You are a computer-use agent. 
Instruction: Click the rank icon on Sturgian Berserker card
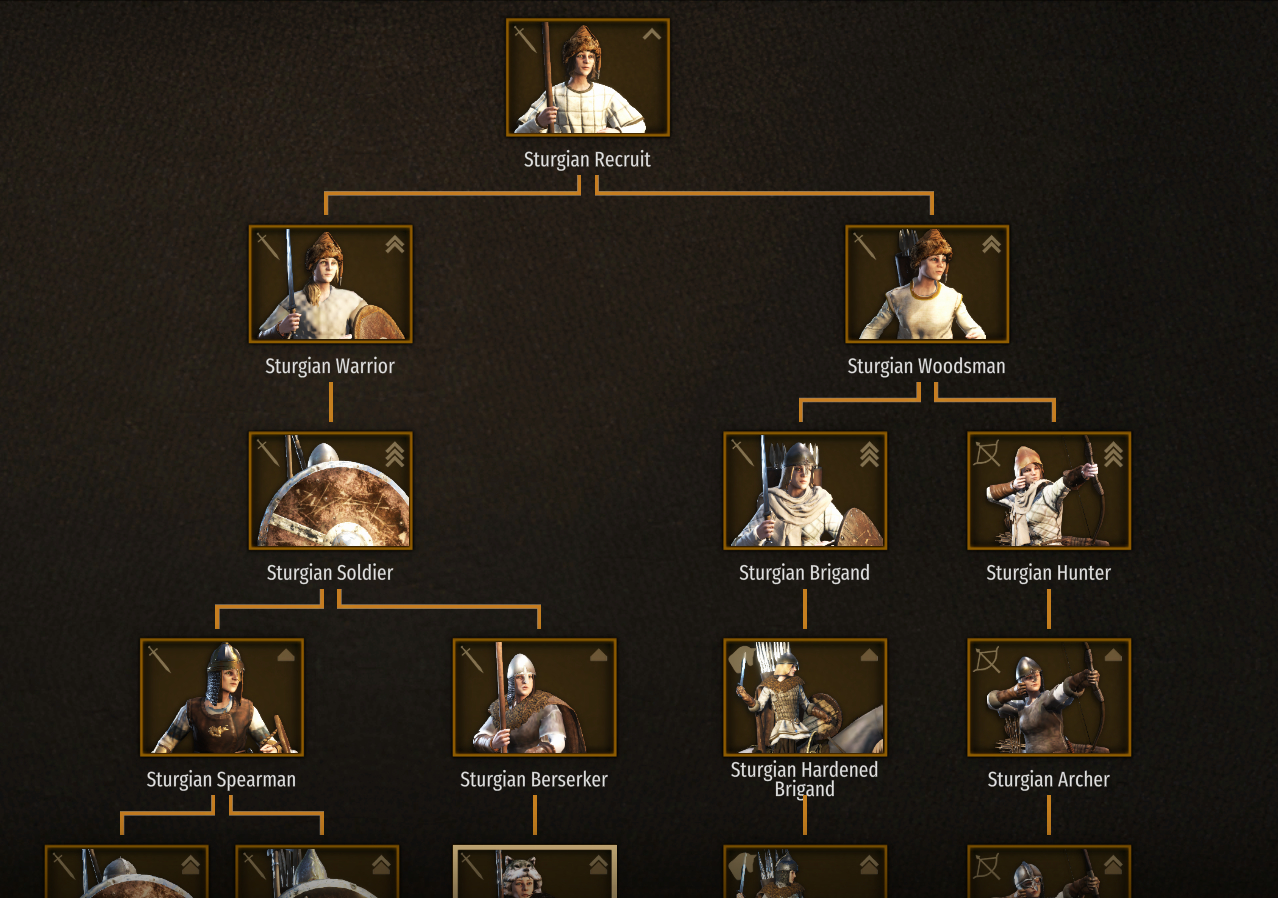tap(598, 655)
